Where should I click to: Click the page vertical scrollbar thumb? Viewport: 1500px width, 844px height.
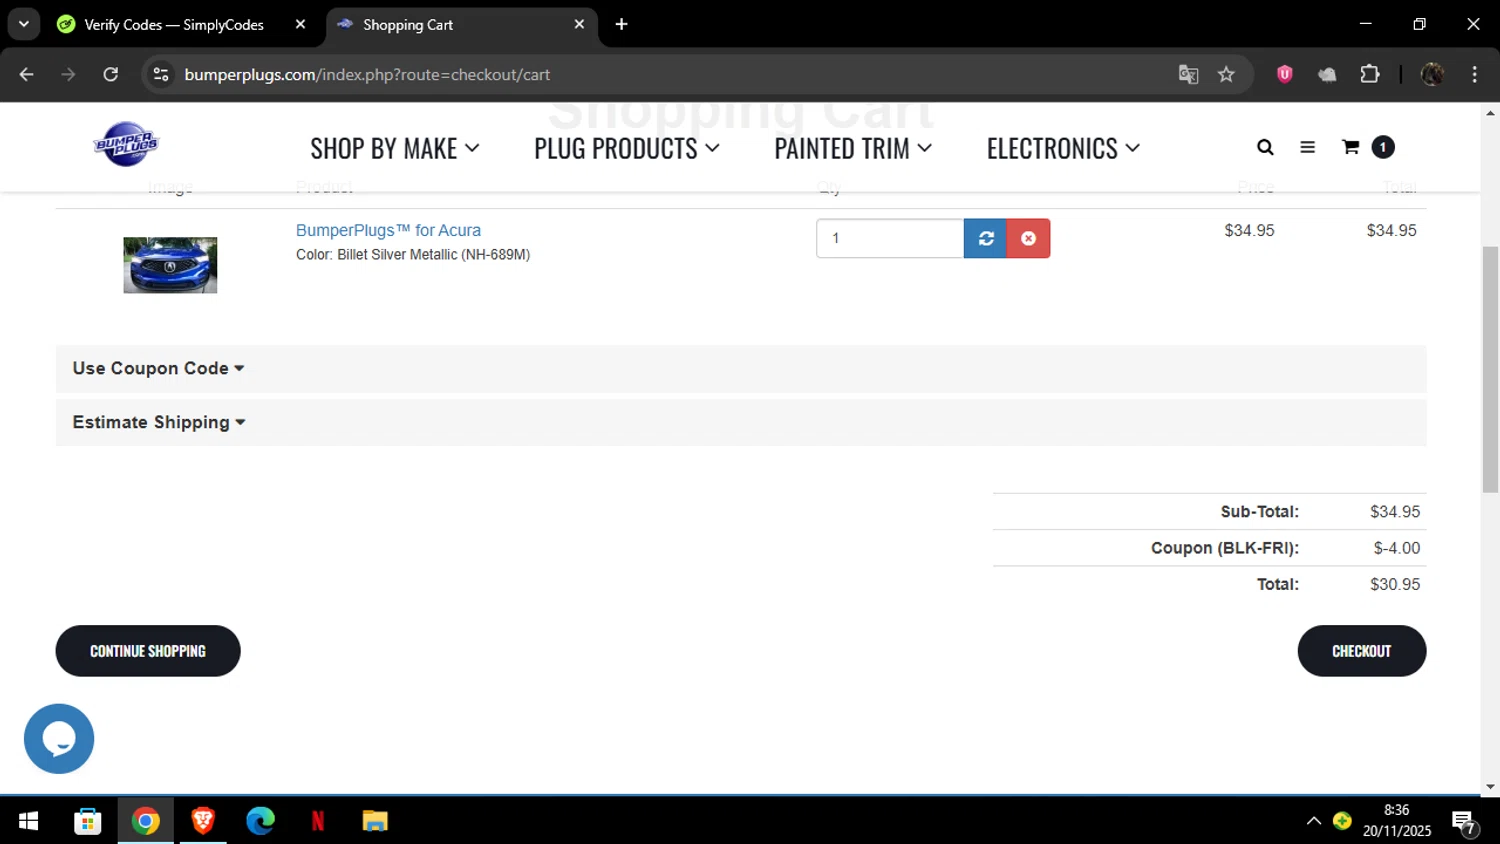pyautogui.click(x=1490, y=368)
